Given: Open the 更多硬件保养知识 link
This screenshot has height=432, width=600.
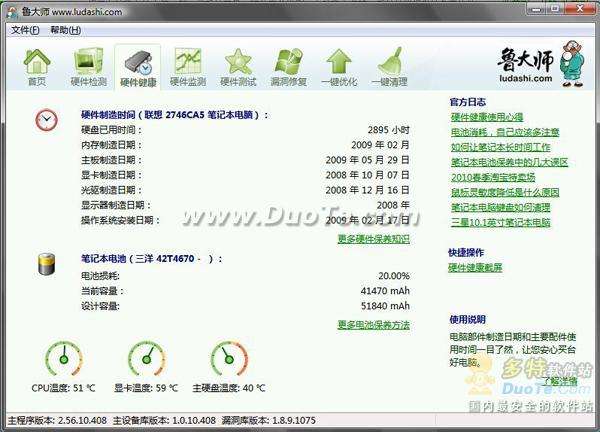Looking at the screenshot, I should pos(373,239).
